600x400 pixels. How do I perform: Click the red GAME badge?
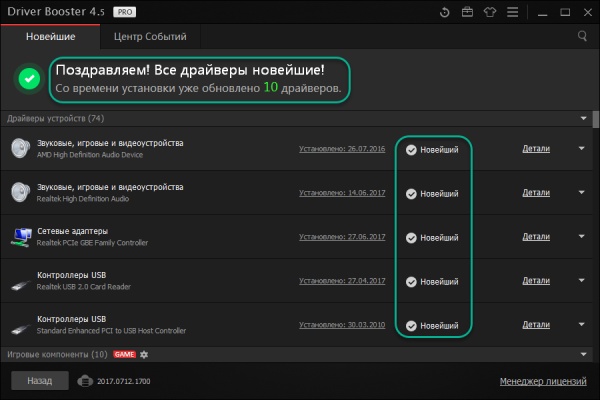(x=124, y=354)
